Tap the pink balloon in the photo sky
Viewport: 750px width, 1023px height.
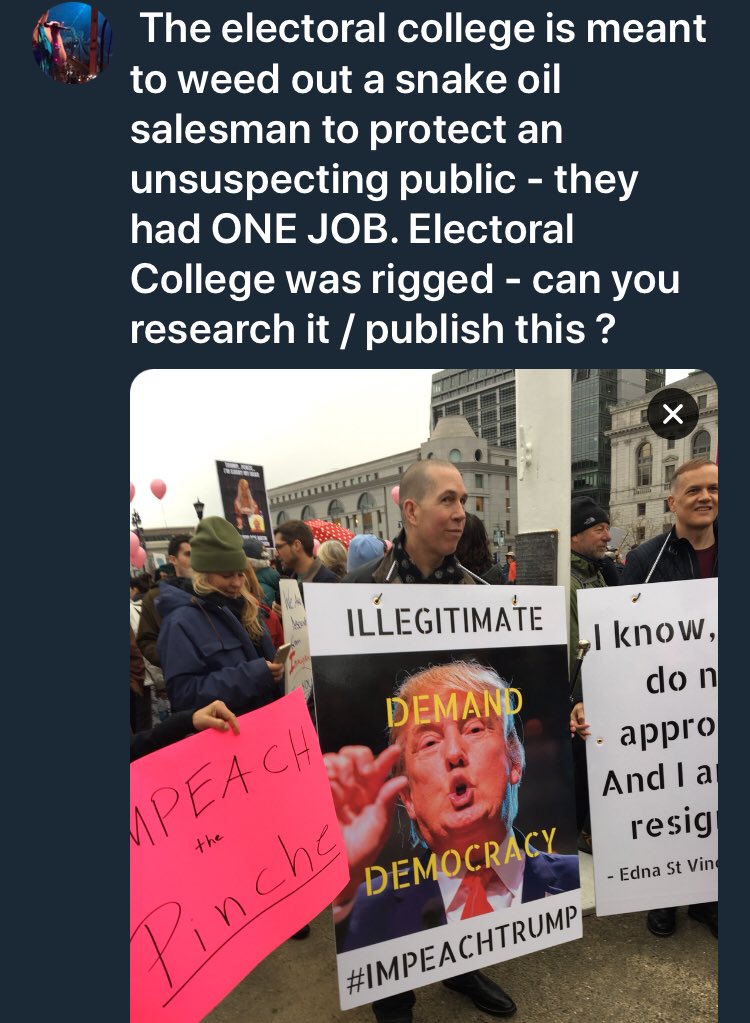158,488
